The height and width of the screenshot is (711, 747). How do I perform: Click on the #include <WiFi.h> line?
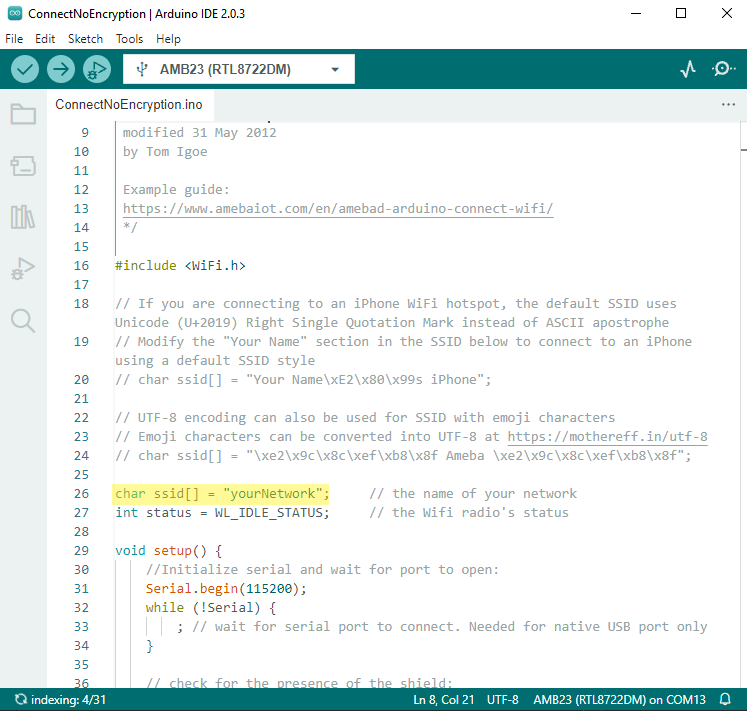180,266
